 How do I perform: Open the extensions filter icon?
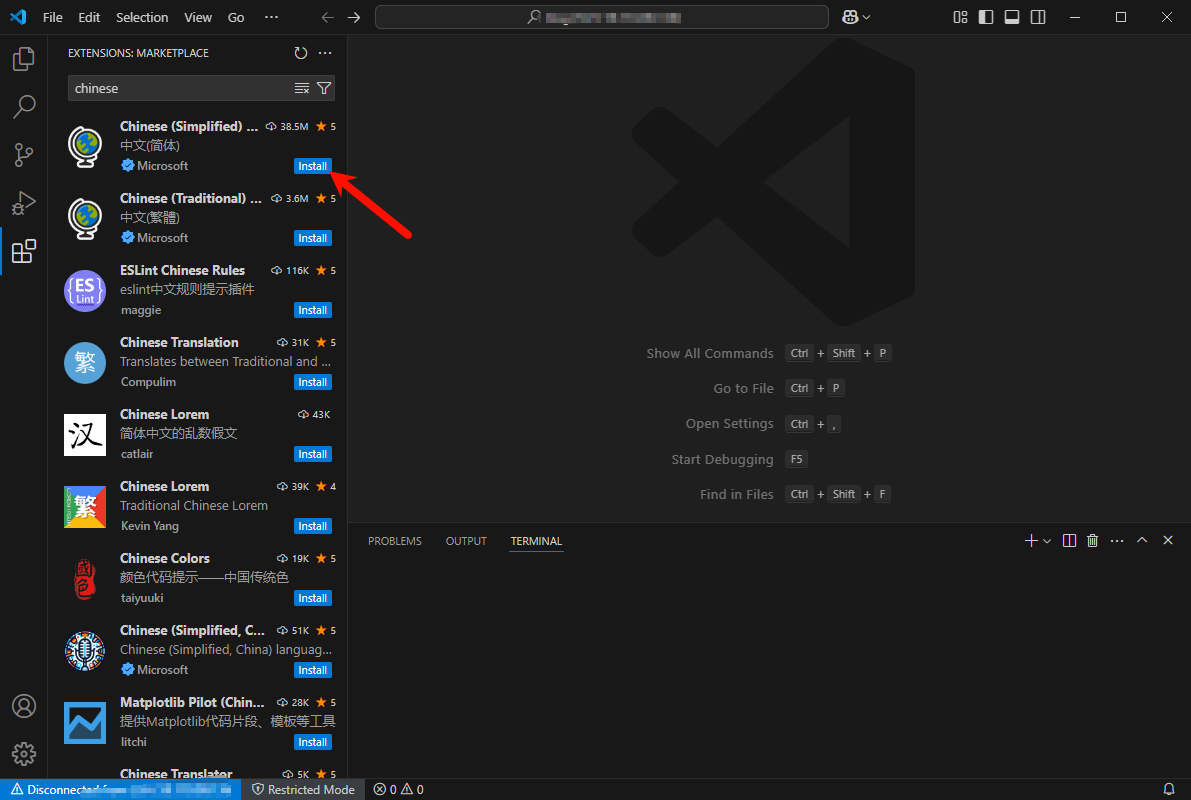pyautogui.click(x=324, y=88)
